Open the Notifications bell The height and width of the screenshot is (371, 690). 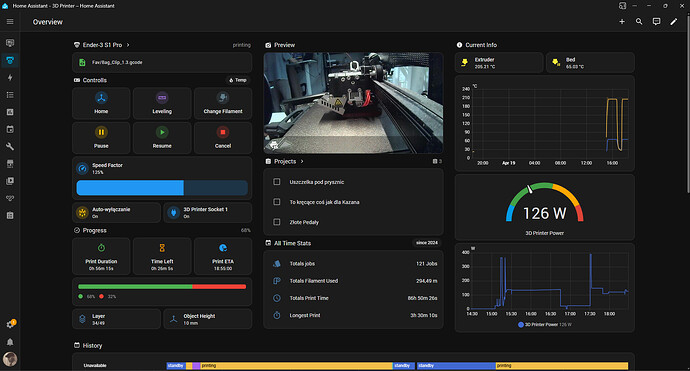point(10,342)
